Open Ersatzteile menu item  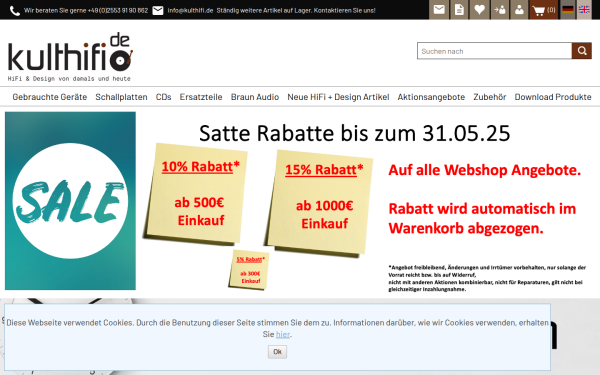click(201, 97)
